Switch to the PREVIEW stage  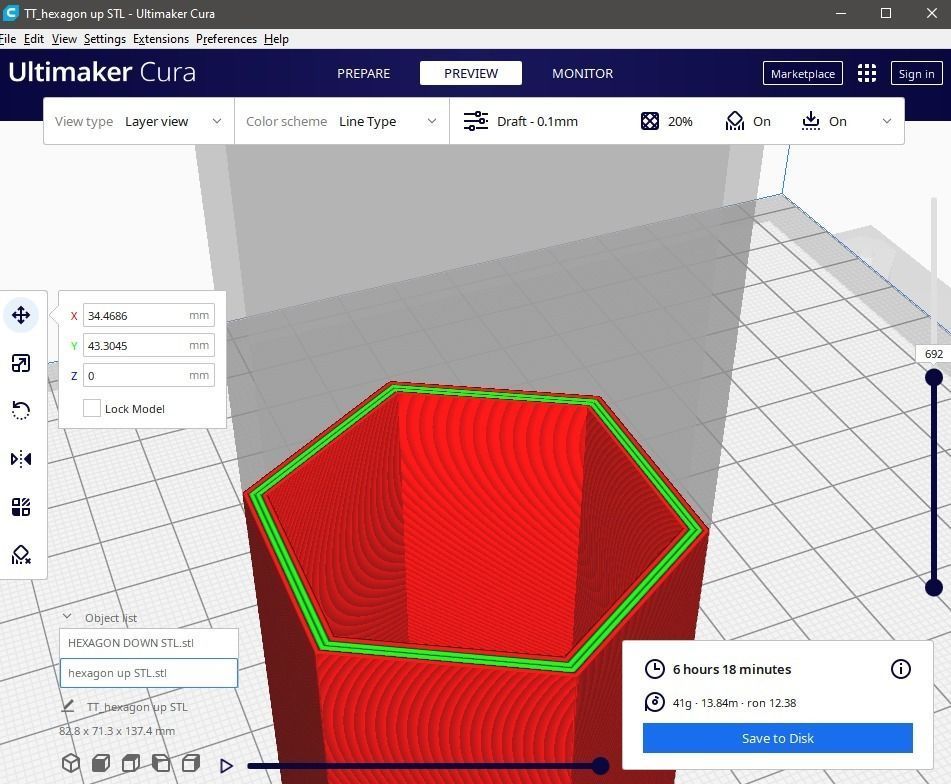(x=471, y=73)
